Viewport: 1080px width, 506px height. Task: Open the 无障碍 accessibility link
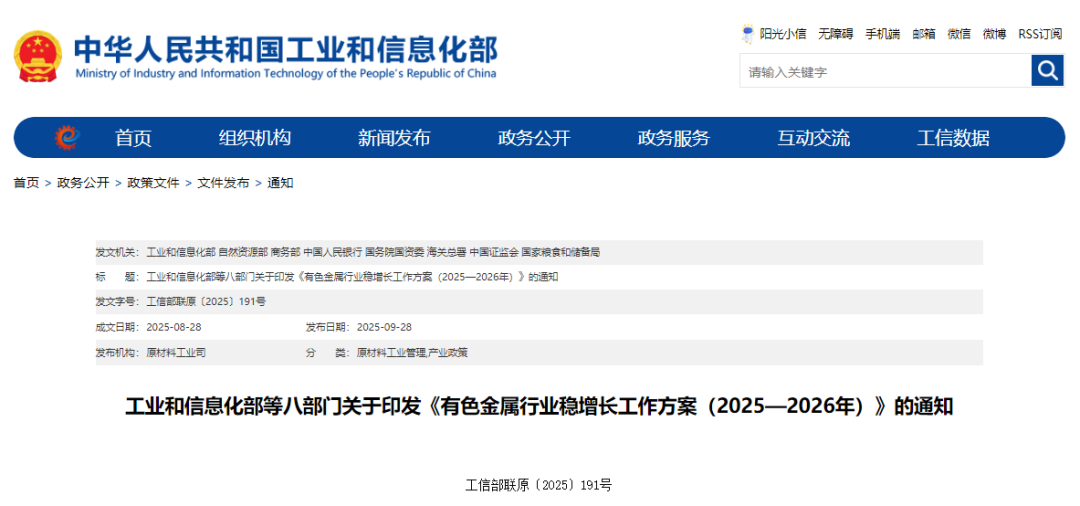point(835,34)
